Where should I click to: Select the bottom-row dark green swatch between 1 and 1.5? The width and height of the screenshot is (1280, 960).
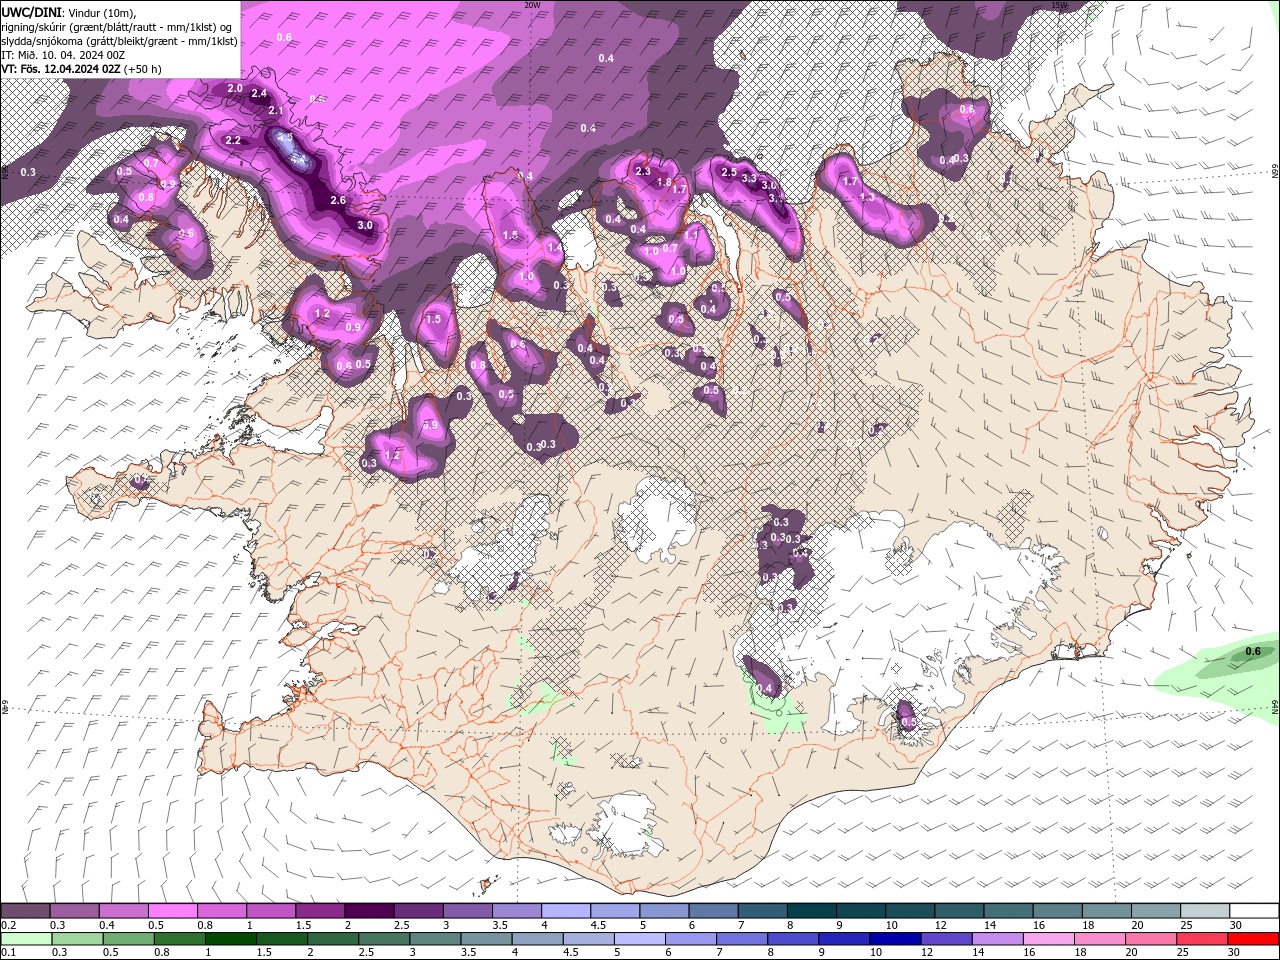[x=230, y=939]
